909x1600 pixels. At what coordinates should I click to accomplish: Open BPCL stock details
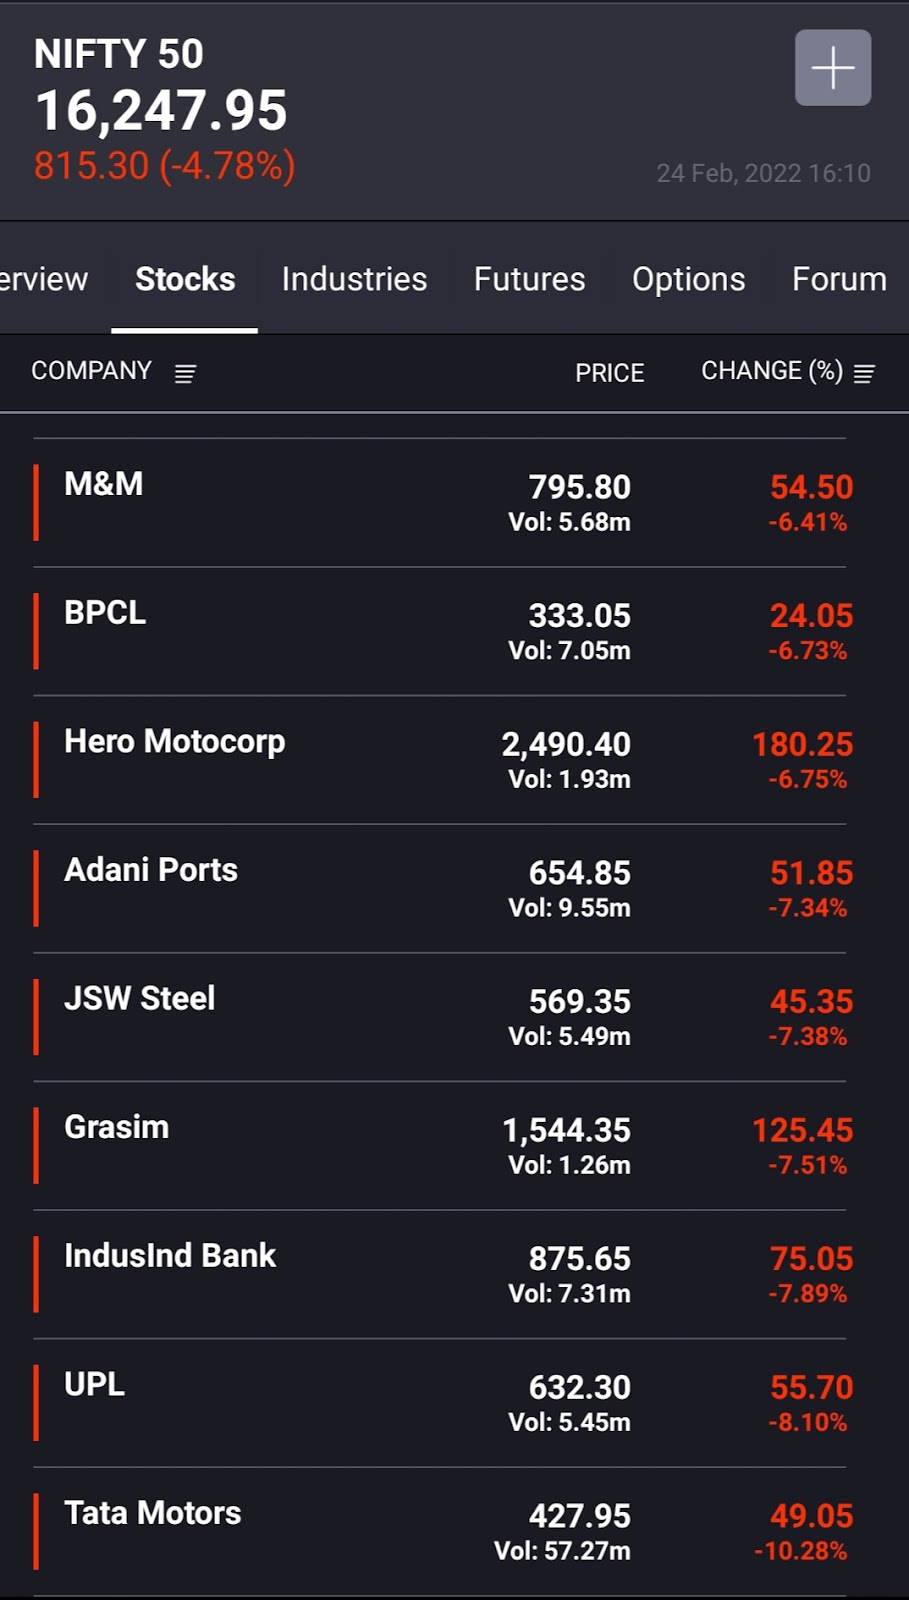(x=105, y=613)
